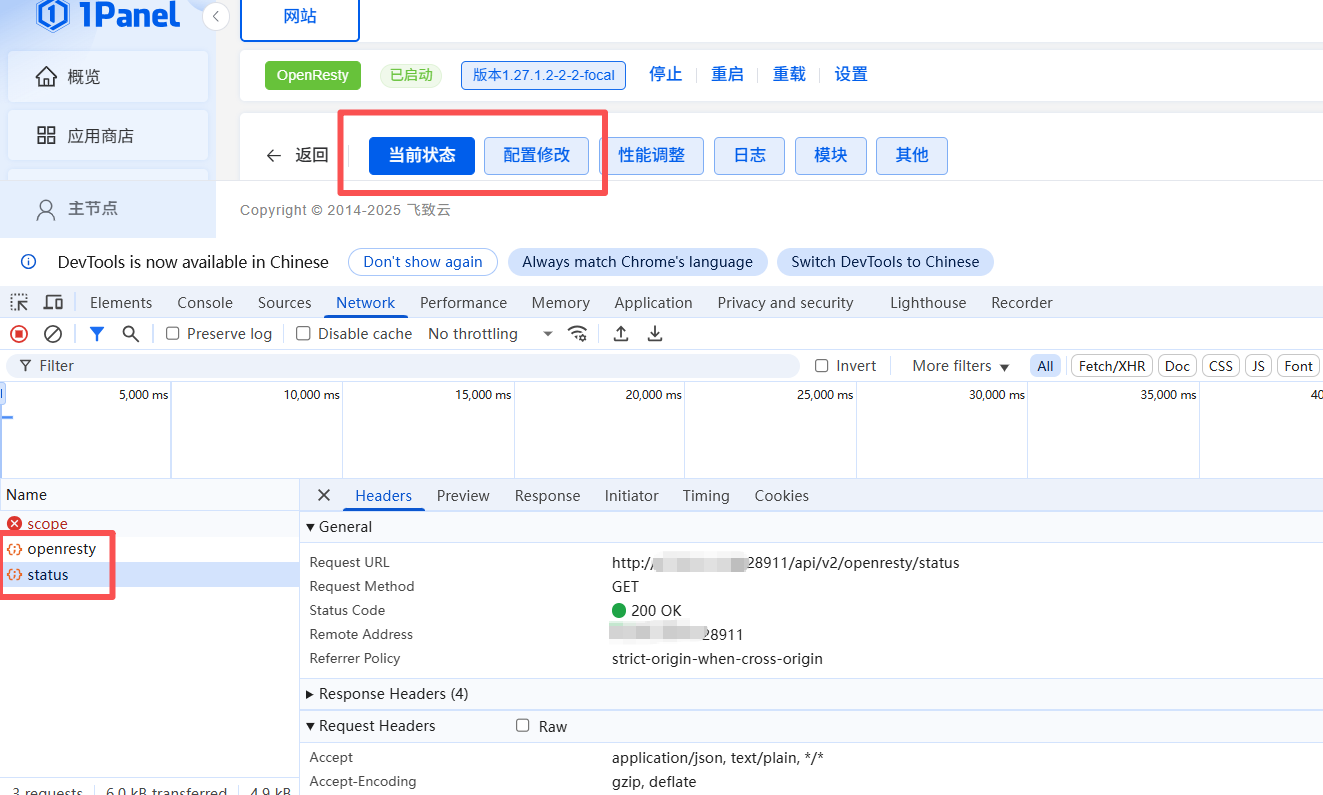Filter requests by CSS
The height and width of the screenshot is (795, 1323).
[1221, 366]
